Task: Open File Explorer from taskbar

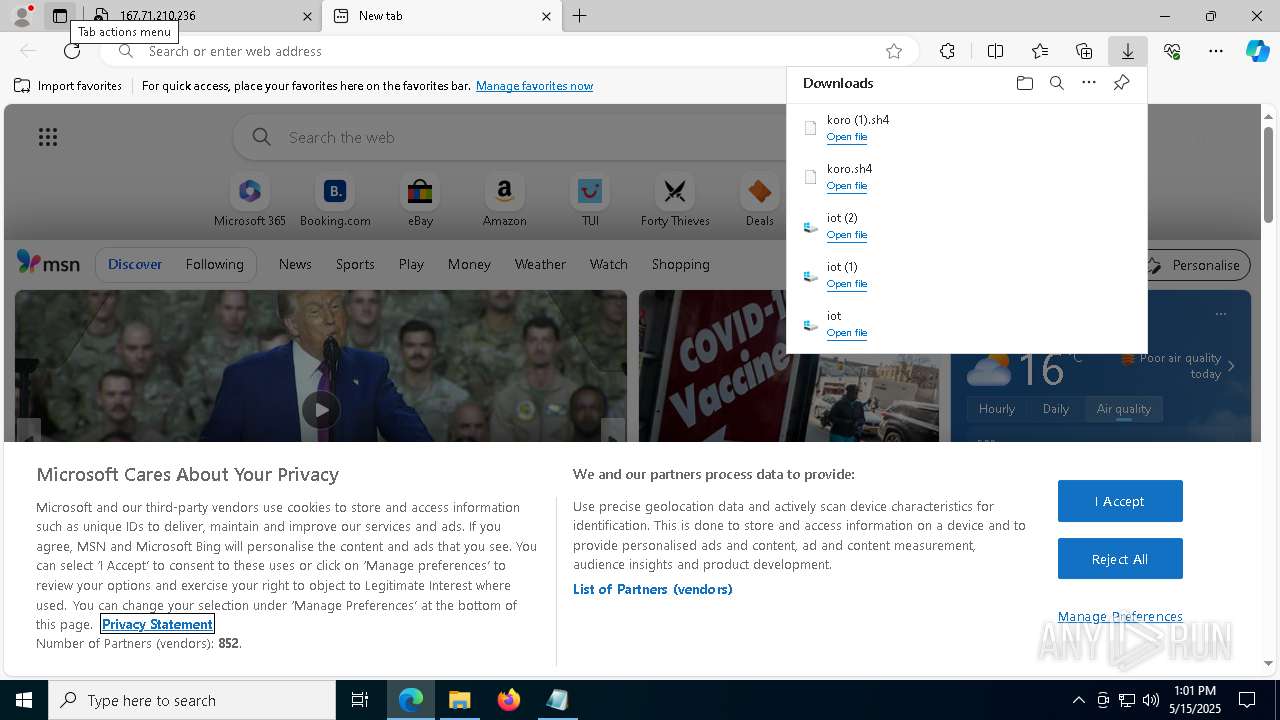Action: point(460,700)
